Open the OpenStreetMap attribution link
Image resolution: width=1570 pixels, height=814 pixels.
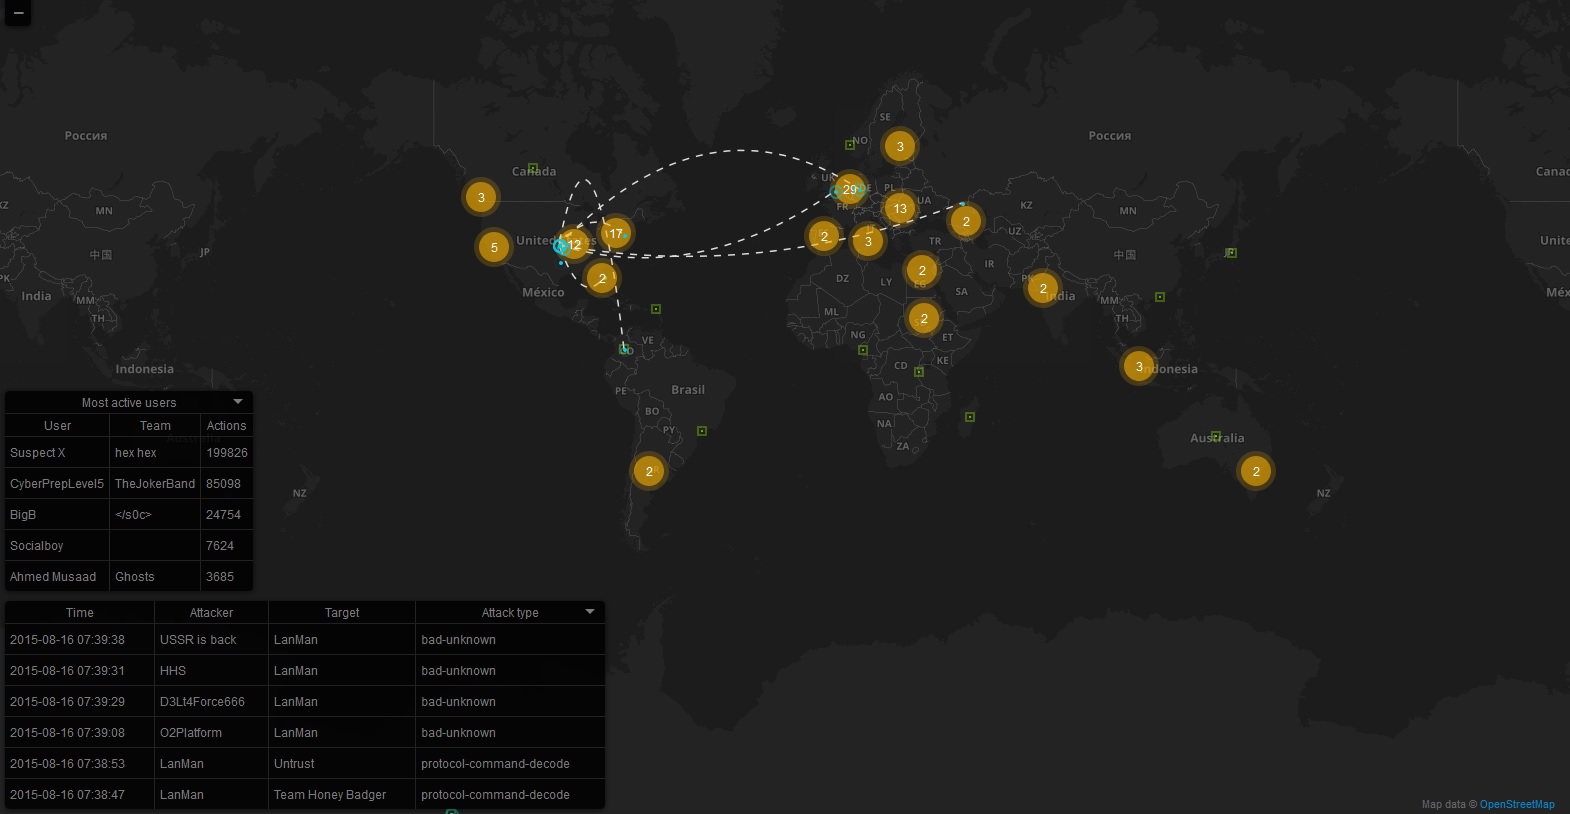point(1517,804)
